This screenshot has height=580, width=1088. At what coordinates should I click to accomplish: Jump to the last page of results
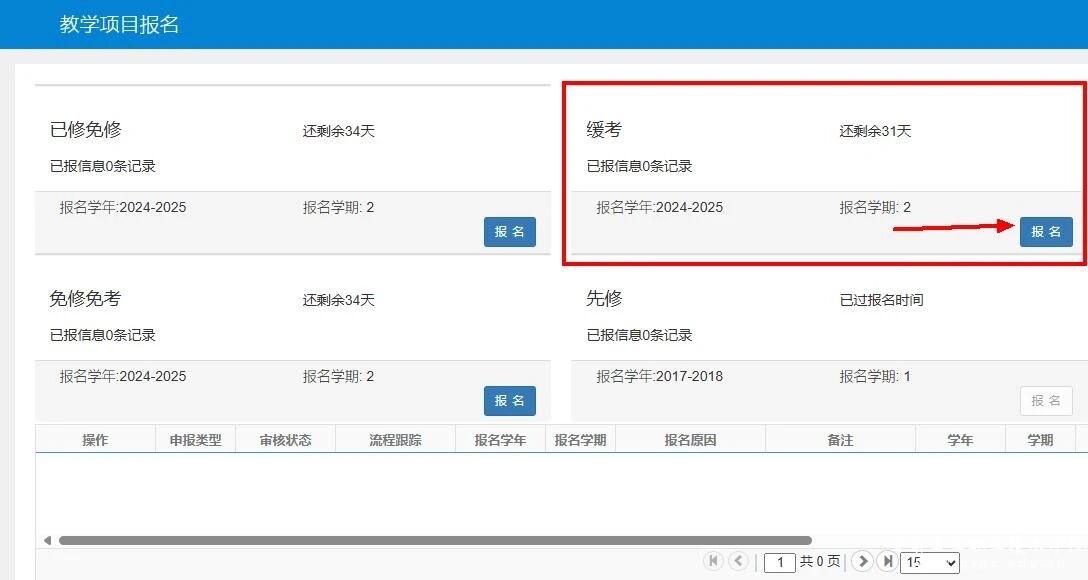(886, 561)
